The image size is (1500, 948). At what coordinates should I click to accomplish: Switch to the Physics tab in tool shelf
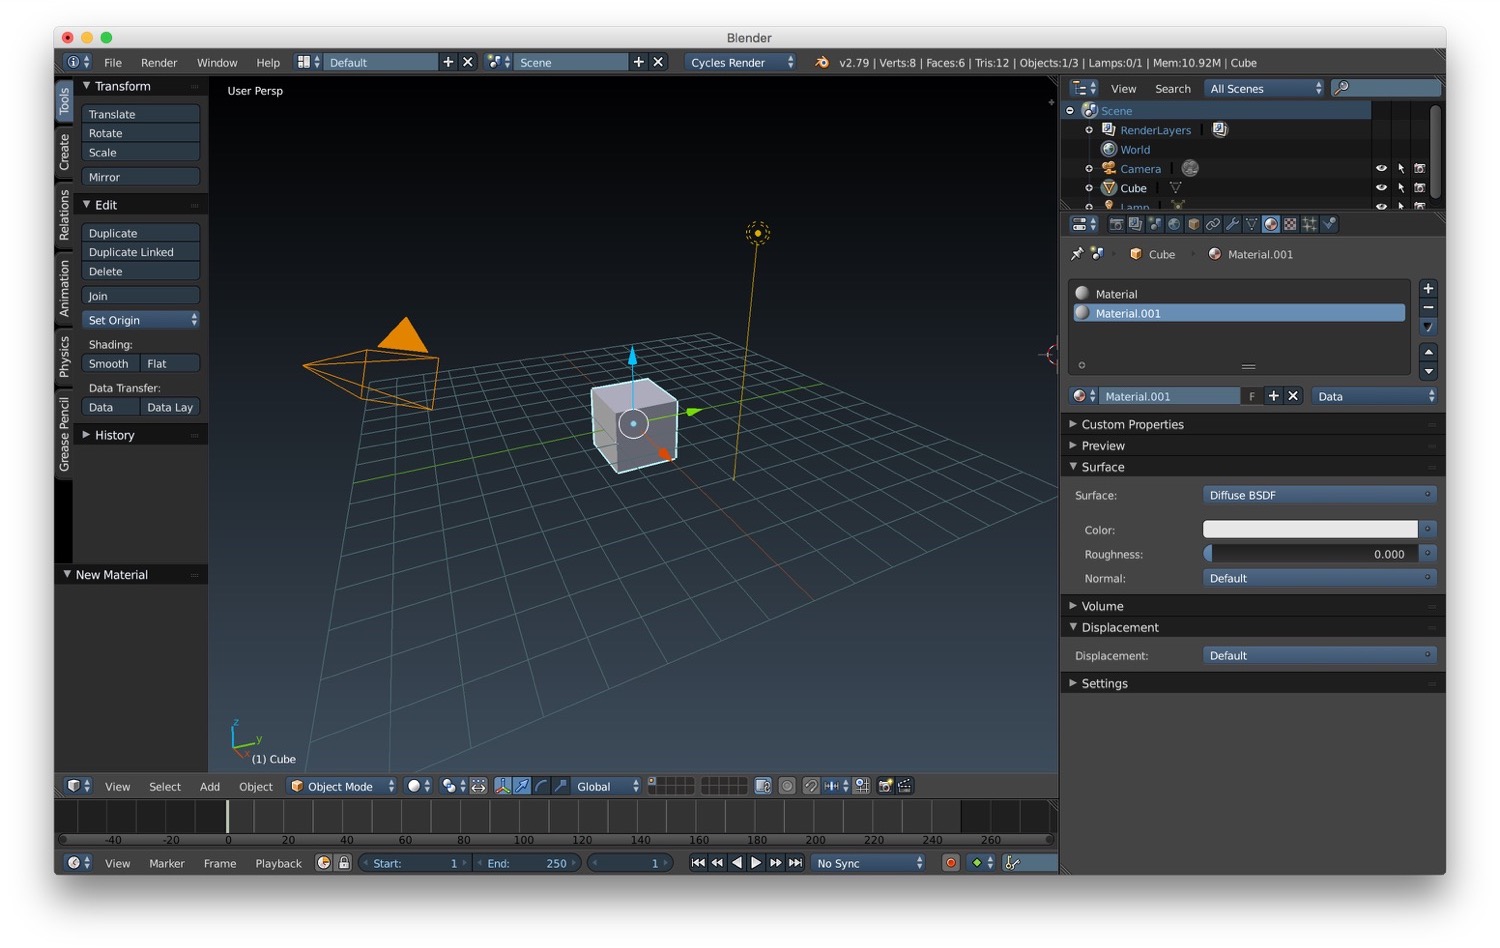point(64,356)
